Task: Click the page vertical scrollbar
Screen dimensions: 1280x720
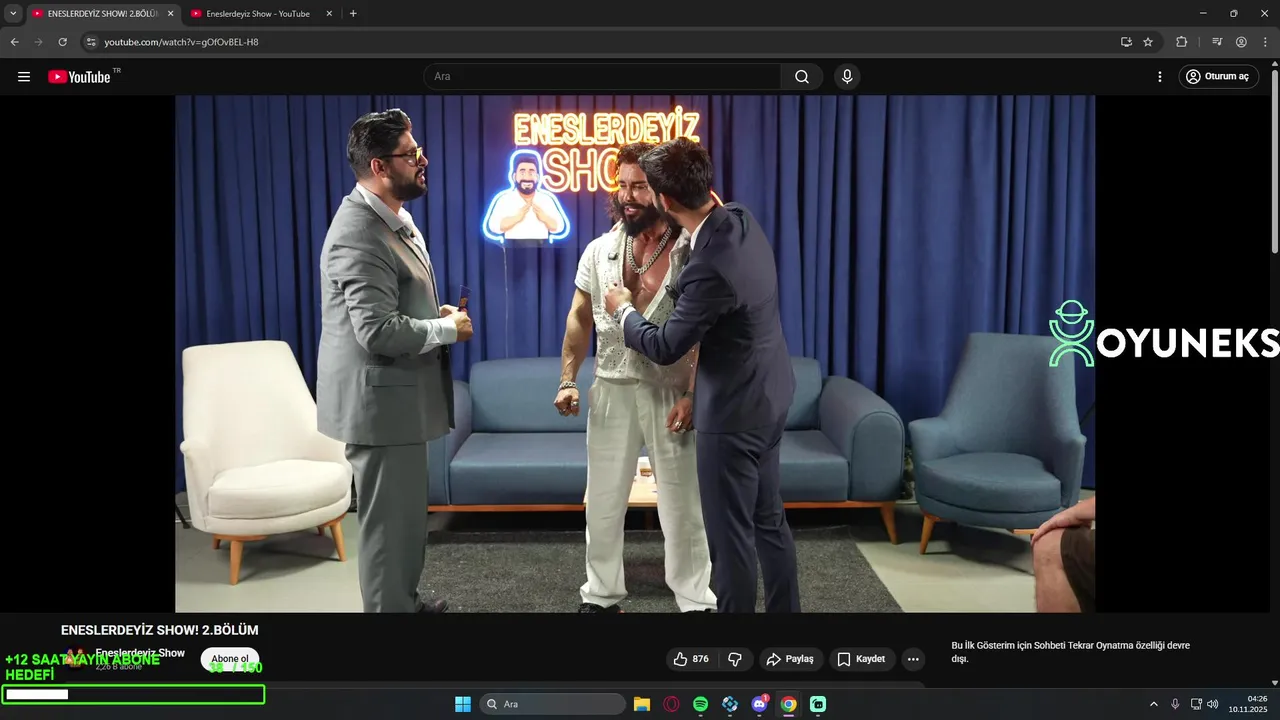Action: [1275, 160]
